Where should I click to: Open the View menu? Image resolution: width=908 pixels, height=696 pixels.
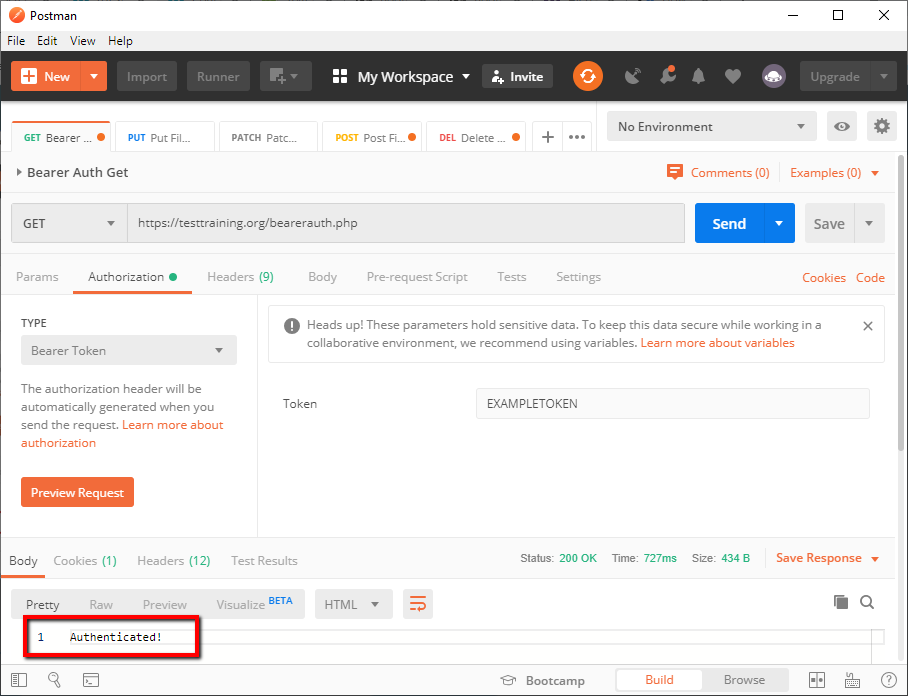click(82, 41)
